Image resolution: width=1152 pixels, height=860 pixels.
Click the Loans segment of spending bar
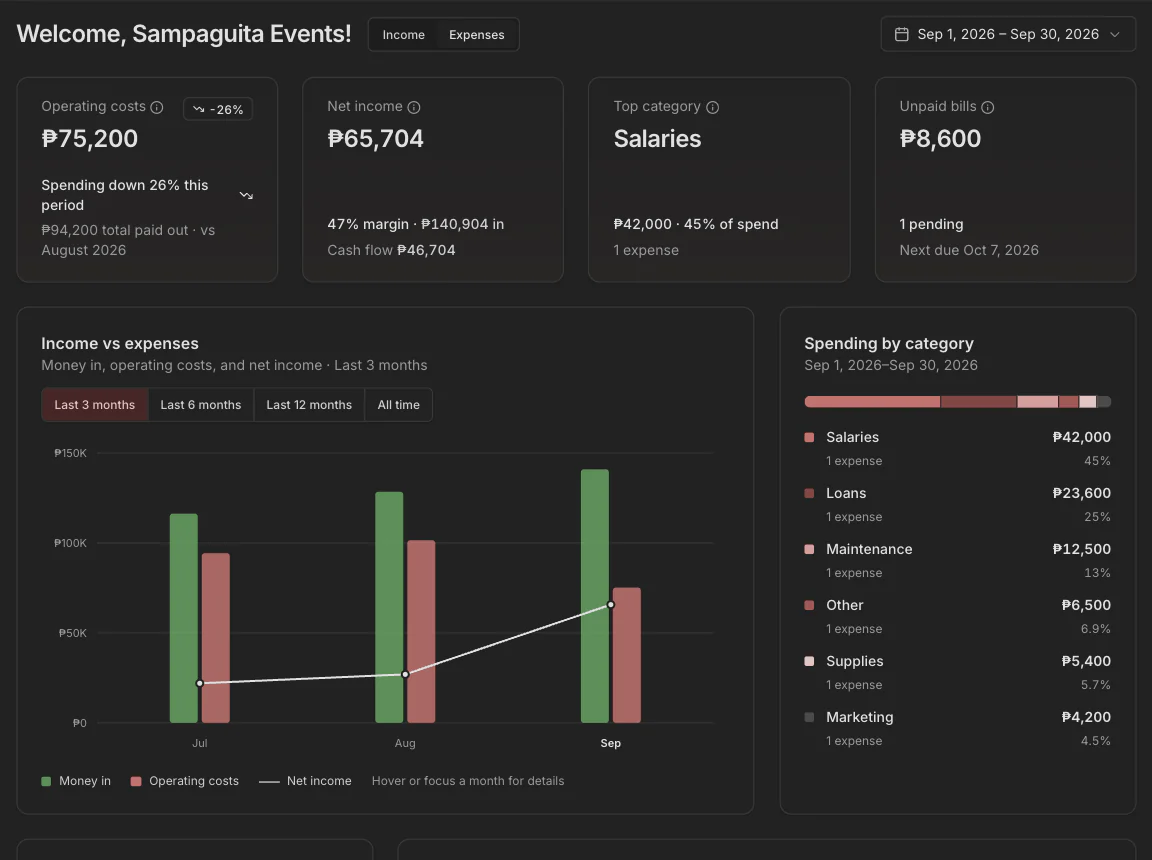[x=979, y=402]
